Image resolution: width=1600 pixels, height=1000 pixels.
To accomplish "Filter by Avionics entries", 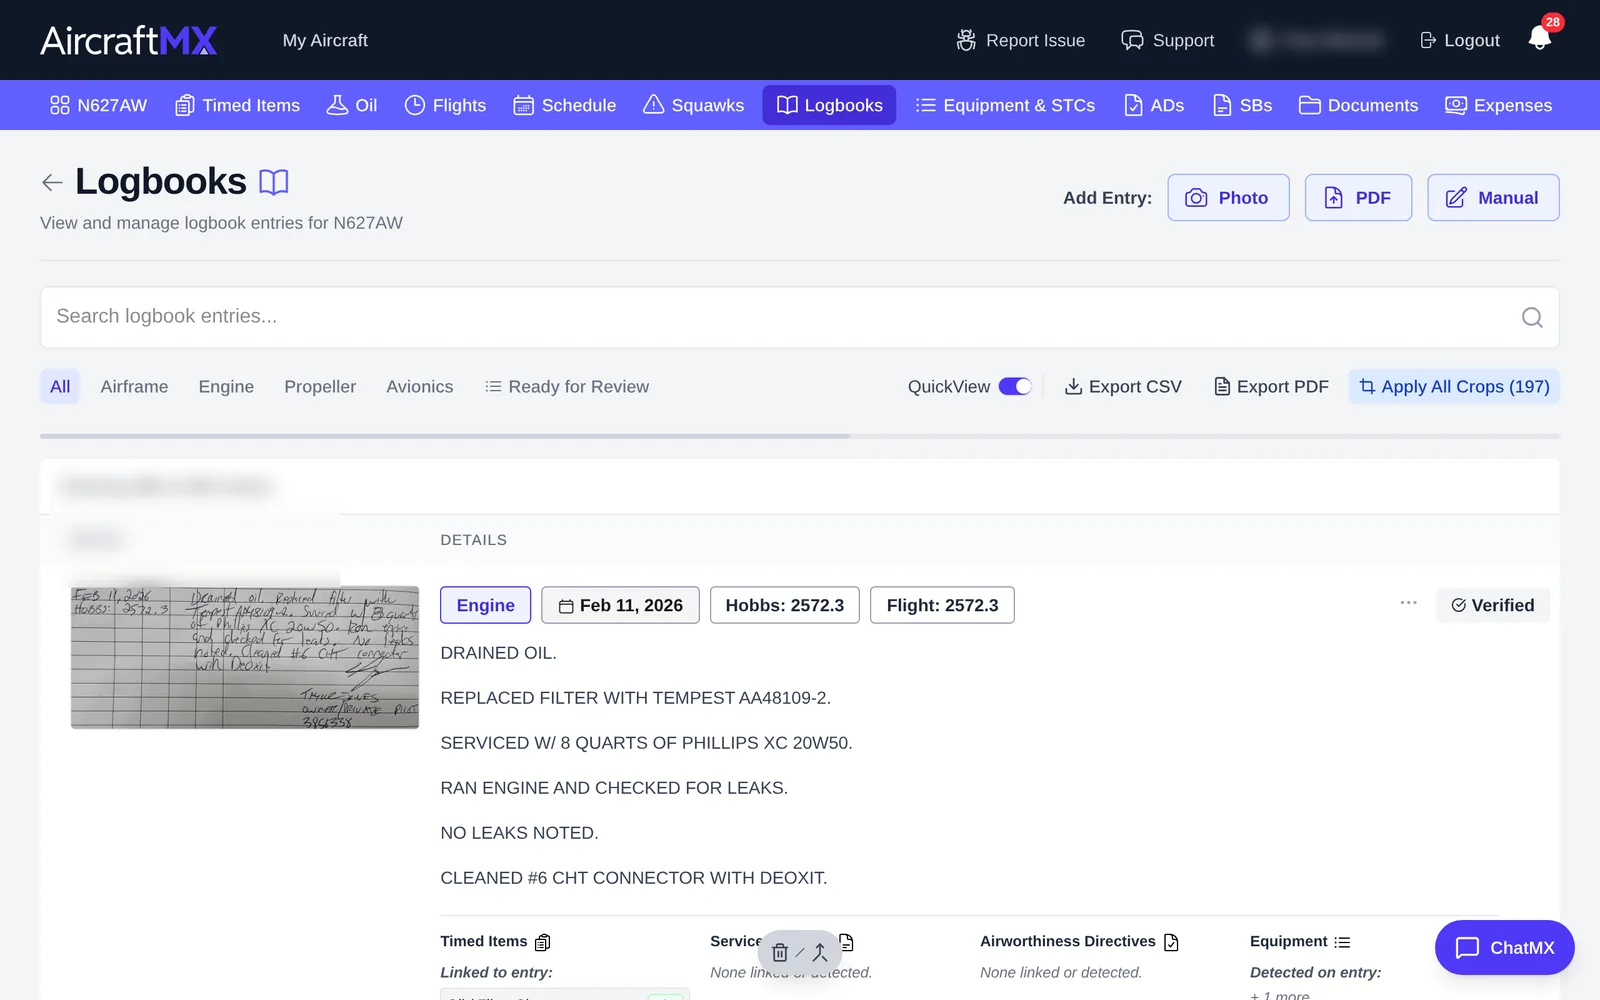I will pos(420,387).
